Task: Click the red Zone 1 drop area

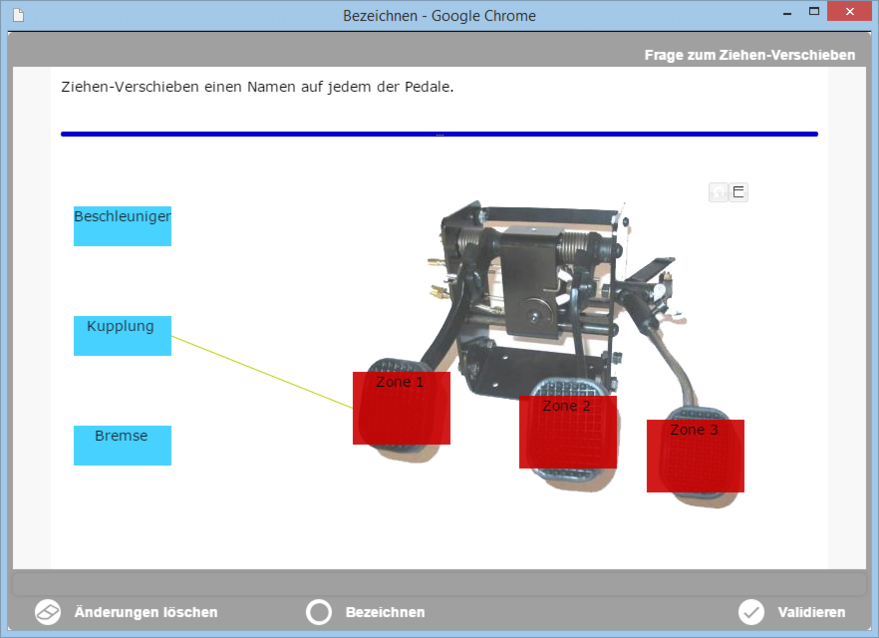Action: tap(401, 408)
